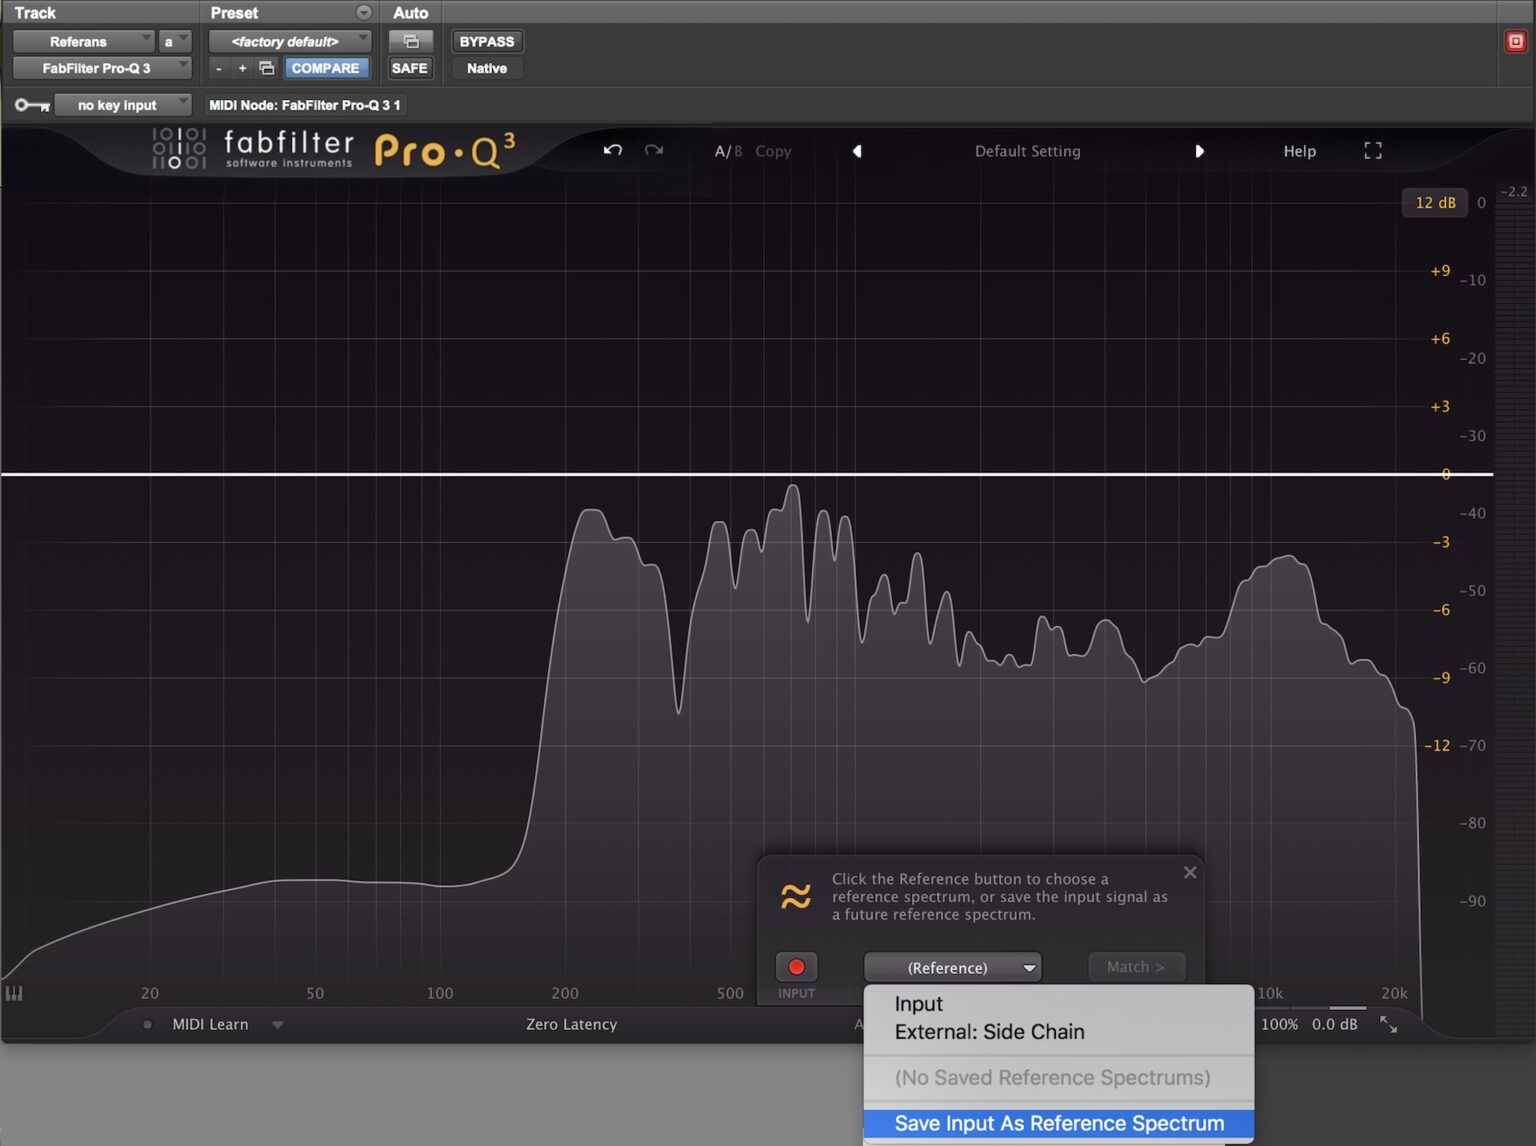Select Save Input As Reference Spectrum
The width and height of the screenshot is (1536, 1146).
pyautogui.click(x=1058, y=1123)
